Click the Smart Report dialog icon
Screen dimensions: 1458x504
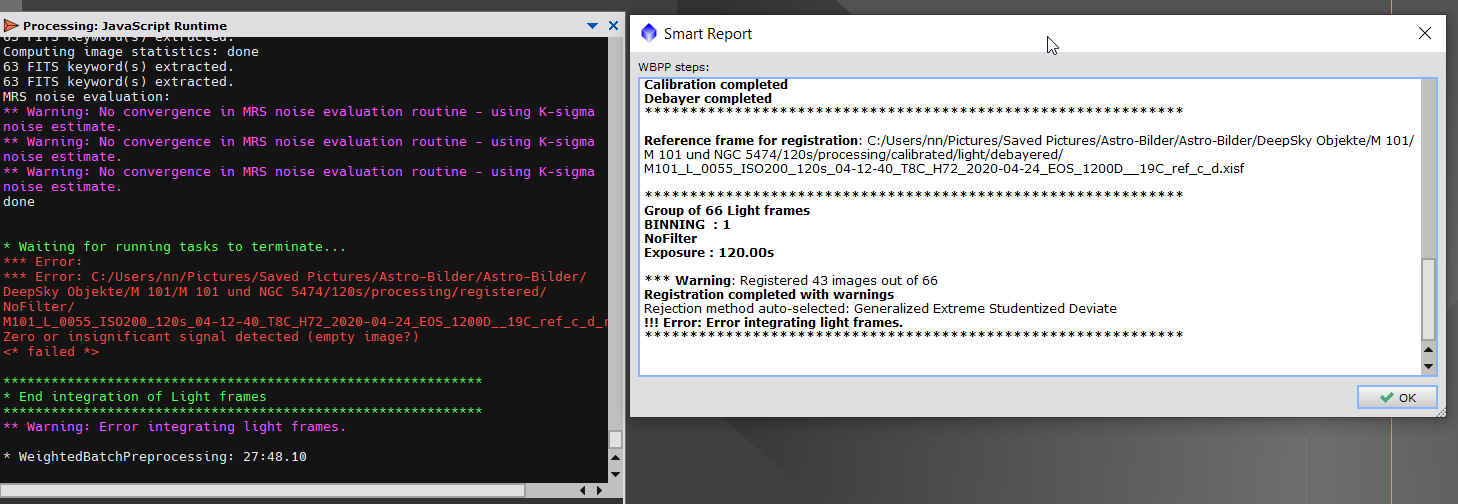point(648,33)
